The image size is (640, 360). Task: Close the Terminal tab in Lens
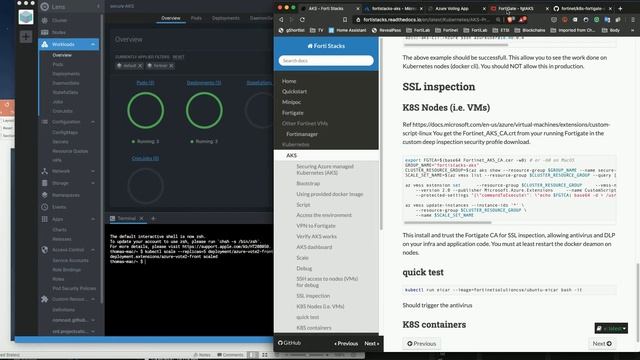(x=142, y=218)
